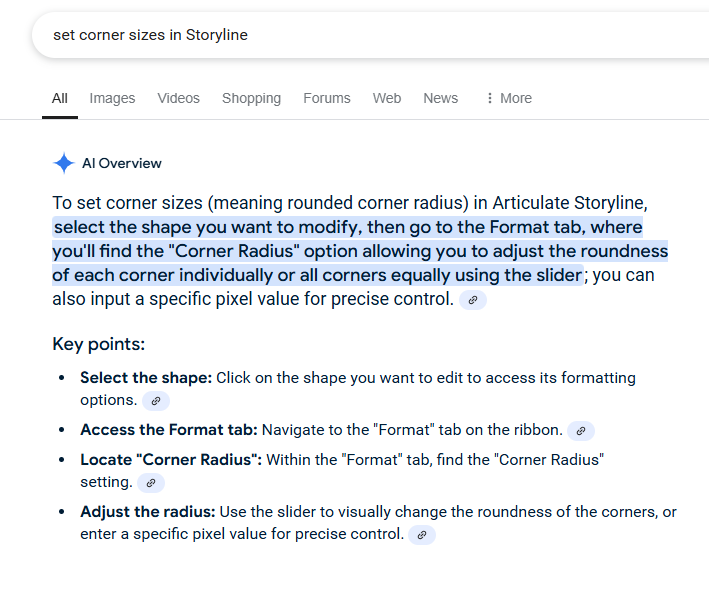Click the bold "Adjust the radius:" text
Image resolution: width=709 pixels, height=591 pixels.
(x=148, y=512)
